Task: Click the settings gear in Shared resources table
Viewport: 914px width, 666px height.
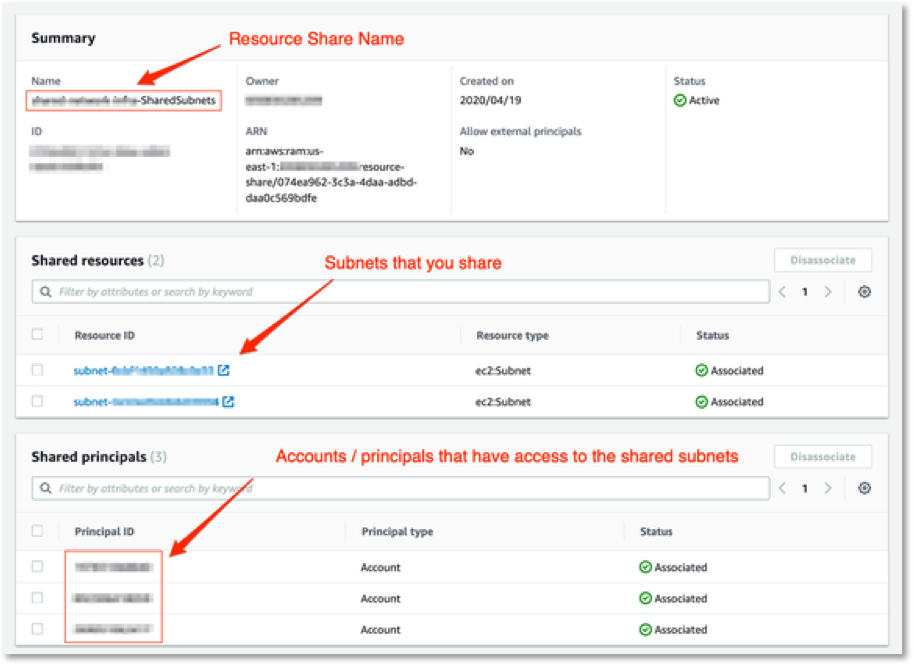Action: coord(864,291)
